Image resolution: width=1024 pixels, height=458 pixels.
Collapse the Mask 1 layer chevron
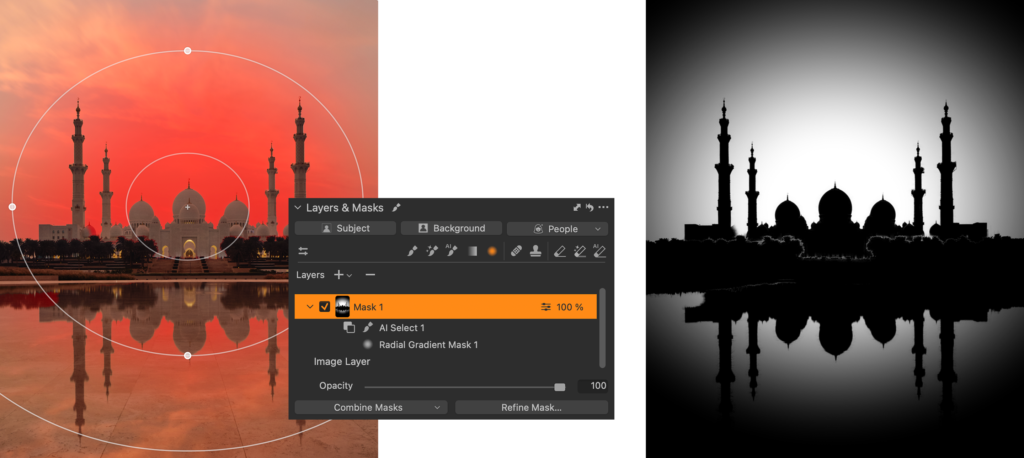point(310,307)
